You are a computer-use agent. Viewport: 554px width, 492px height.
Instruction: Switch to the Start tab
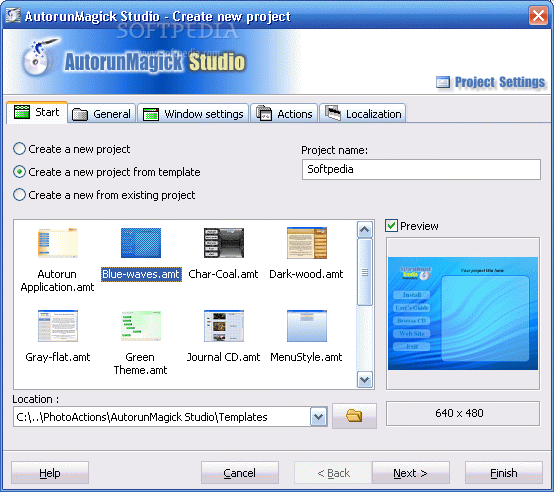[37, 113]
